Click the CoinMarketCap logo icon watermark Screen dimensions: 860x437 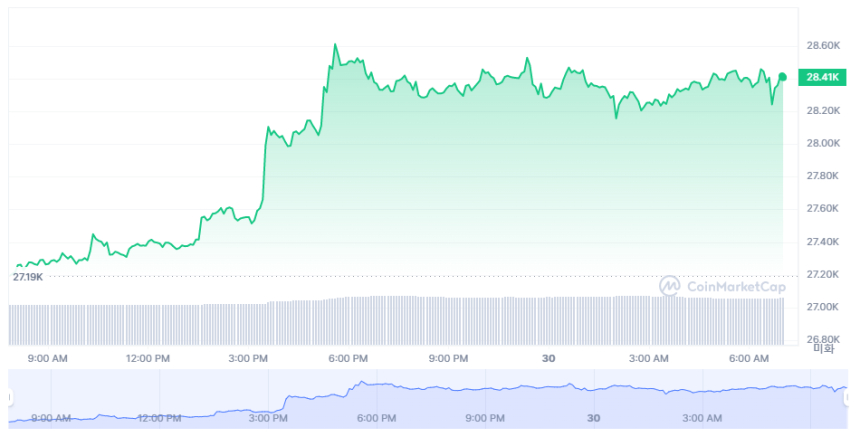click(669, 286)
